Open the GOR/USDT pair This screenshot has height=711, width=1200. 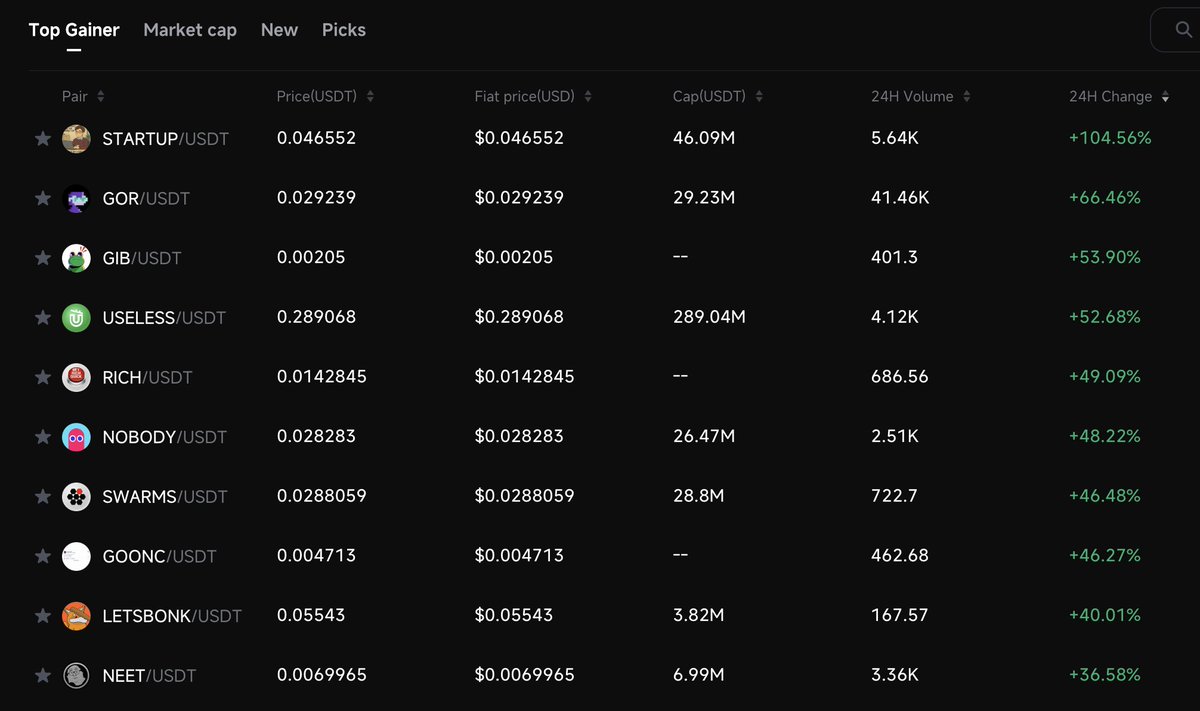point(146,199)
